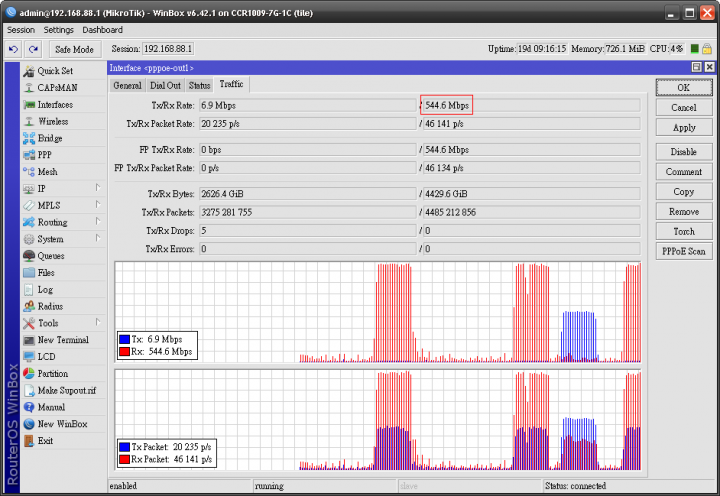
Task: Click the Radius icon
Action: pos(29,306)
